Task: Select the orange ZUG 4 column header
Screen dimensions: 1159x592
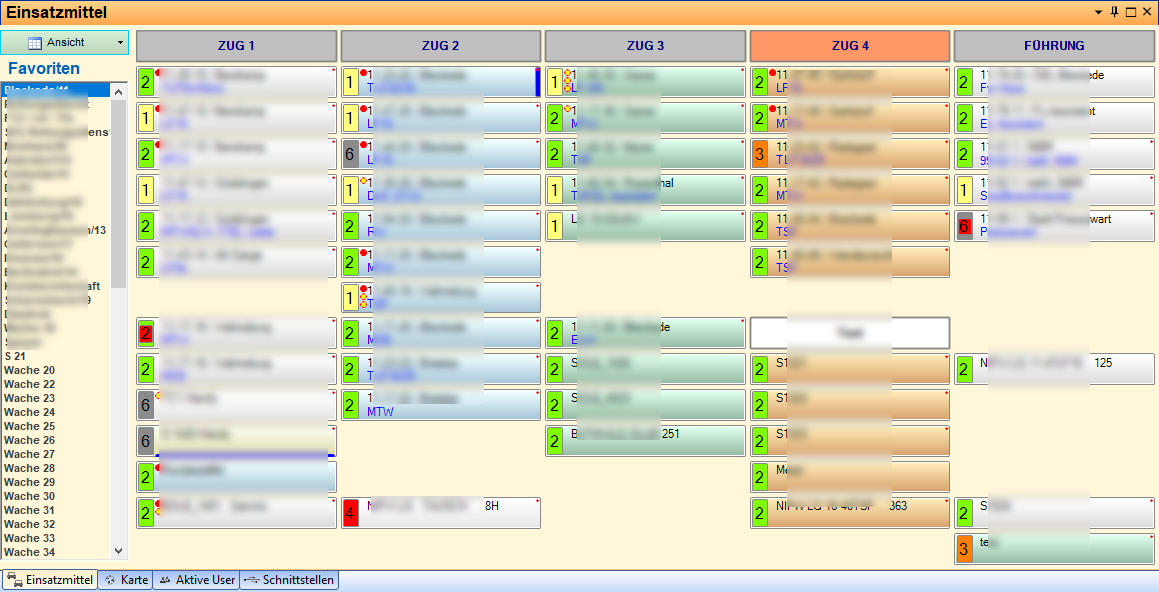Action: coord(850,46)
